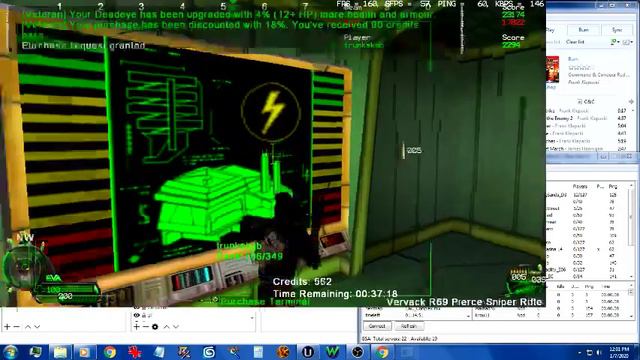Switch to Burn tab in Media Player
The width and height of the screenshot is (640, 360).
pos(584,30)
